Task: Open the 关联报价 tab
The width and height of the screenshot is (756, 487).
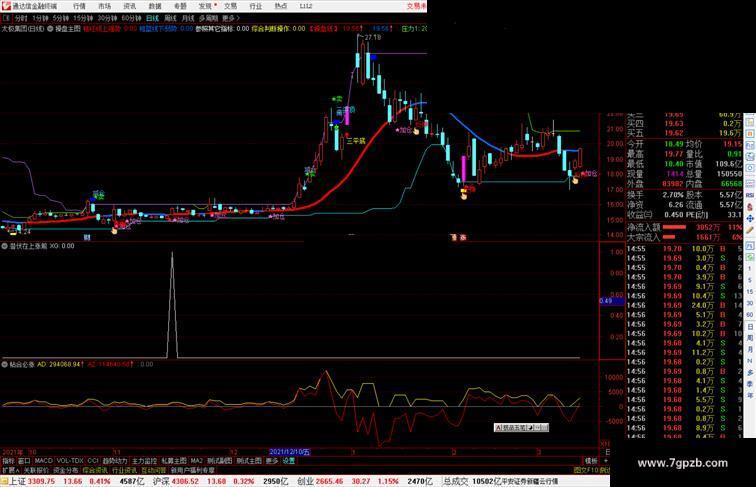Action: pos(36,470)
